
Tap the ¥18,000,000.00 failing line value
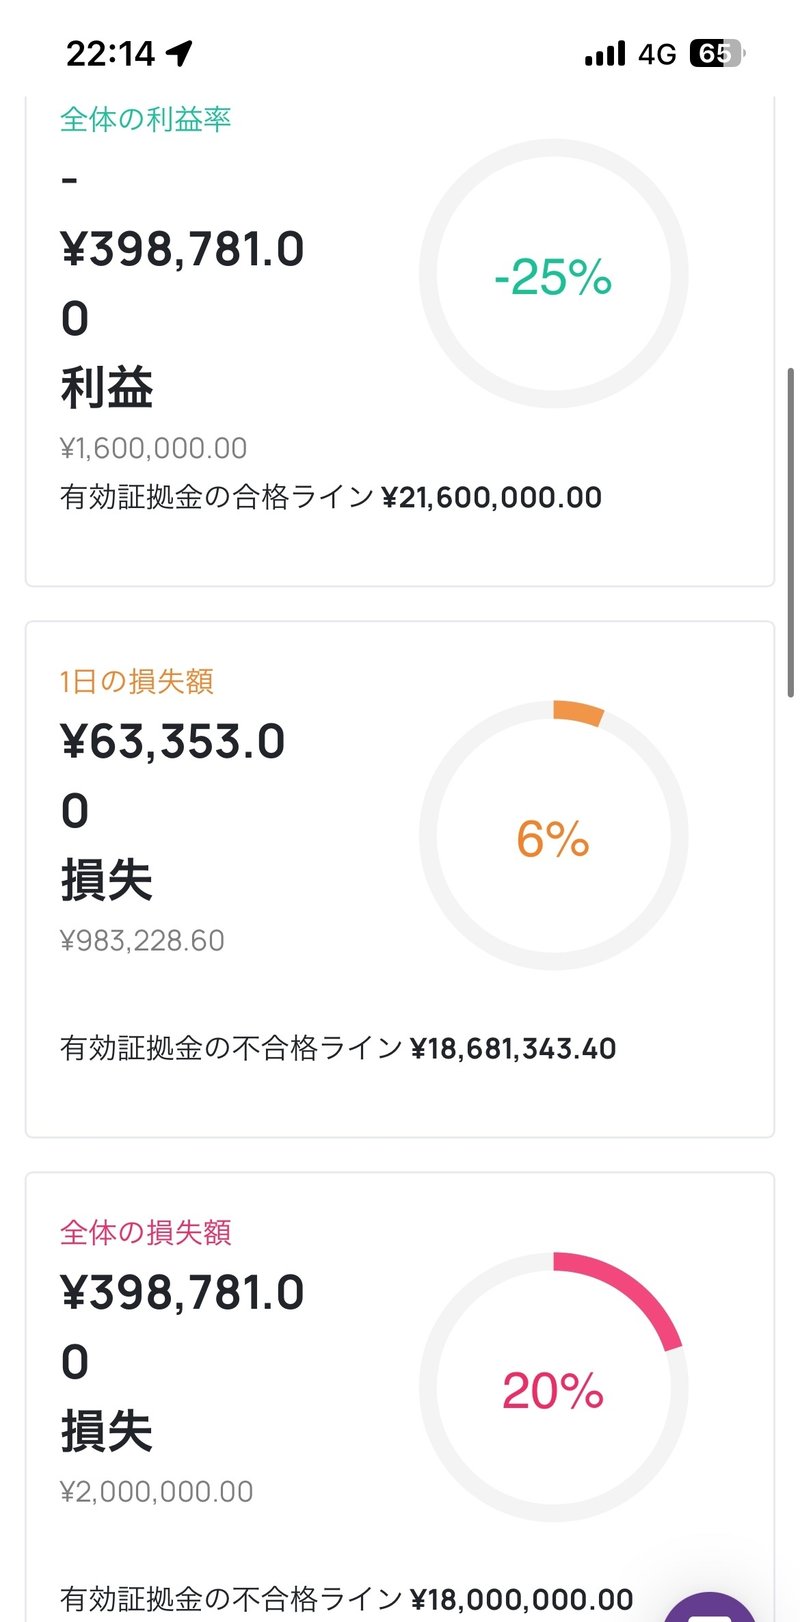521,1600
